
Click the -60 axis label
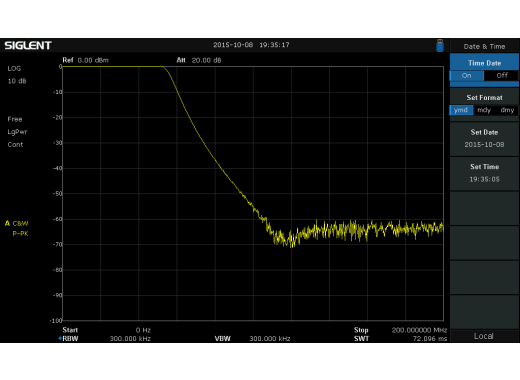pos(58,219)
